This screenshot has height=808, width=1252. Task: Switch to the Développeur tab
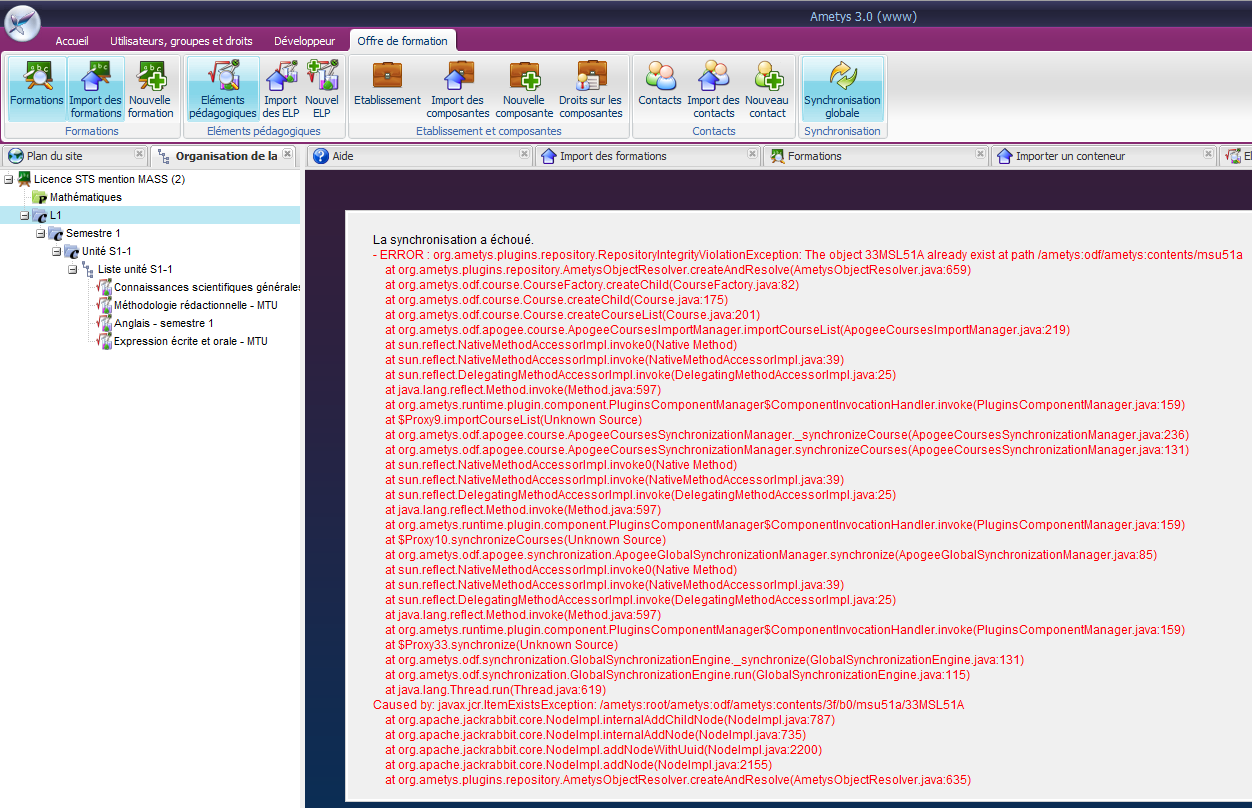click(x=305, y=41)
